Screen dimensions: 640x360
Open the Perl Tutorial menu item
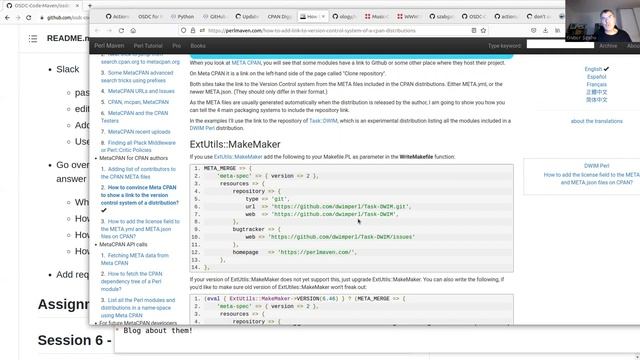click(x=148, y=46)
